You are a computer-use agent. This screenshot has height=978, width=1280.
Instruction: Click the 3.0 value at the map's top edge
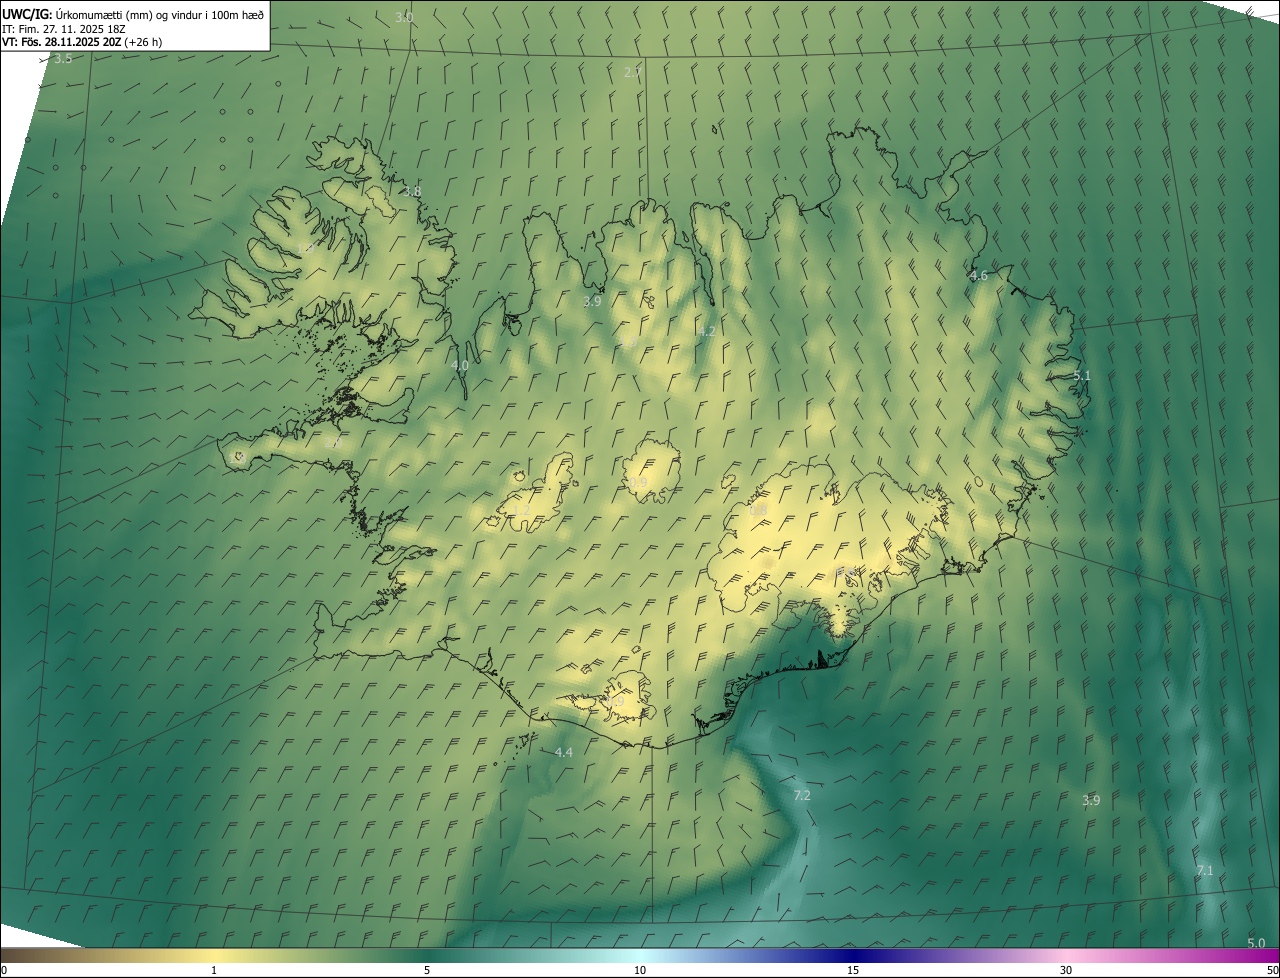point(404,17)
